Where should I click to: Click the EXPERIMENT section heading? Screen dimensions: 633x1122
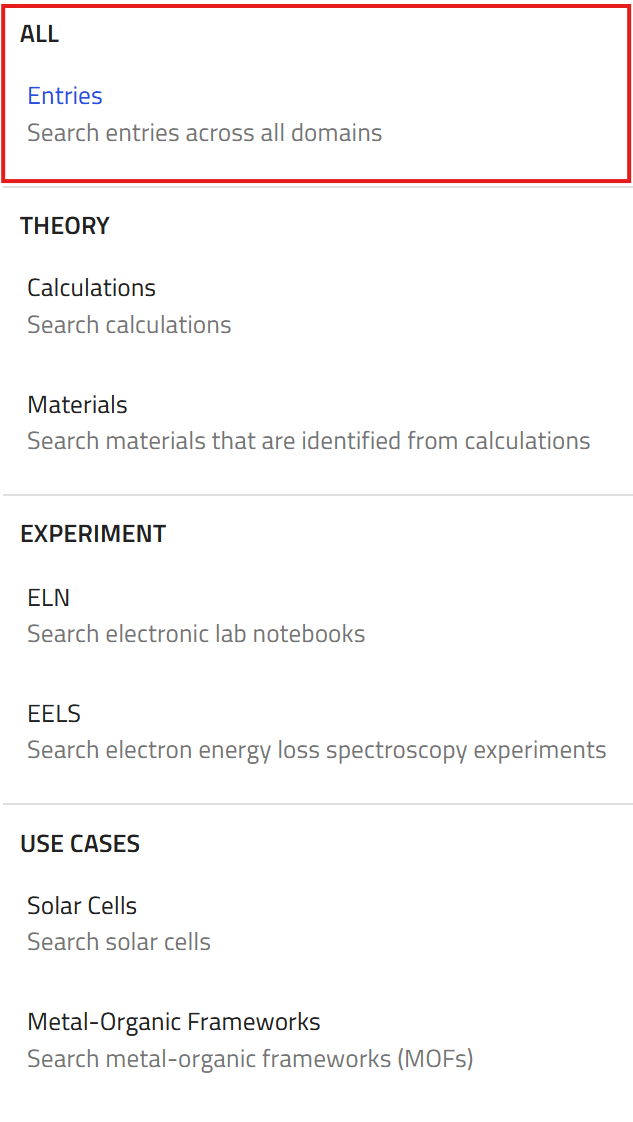tap(93, 534)
